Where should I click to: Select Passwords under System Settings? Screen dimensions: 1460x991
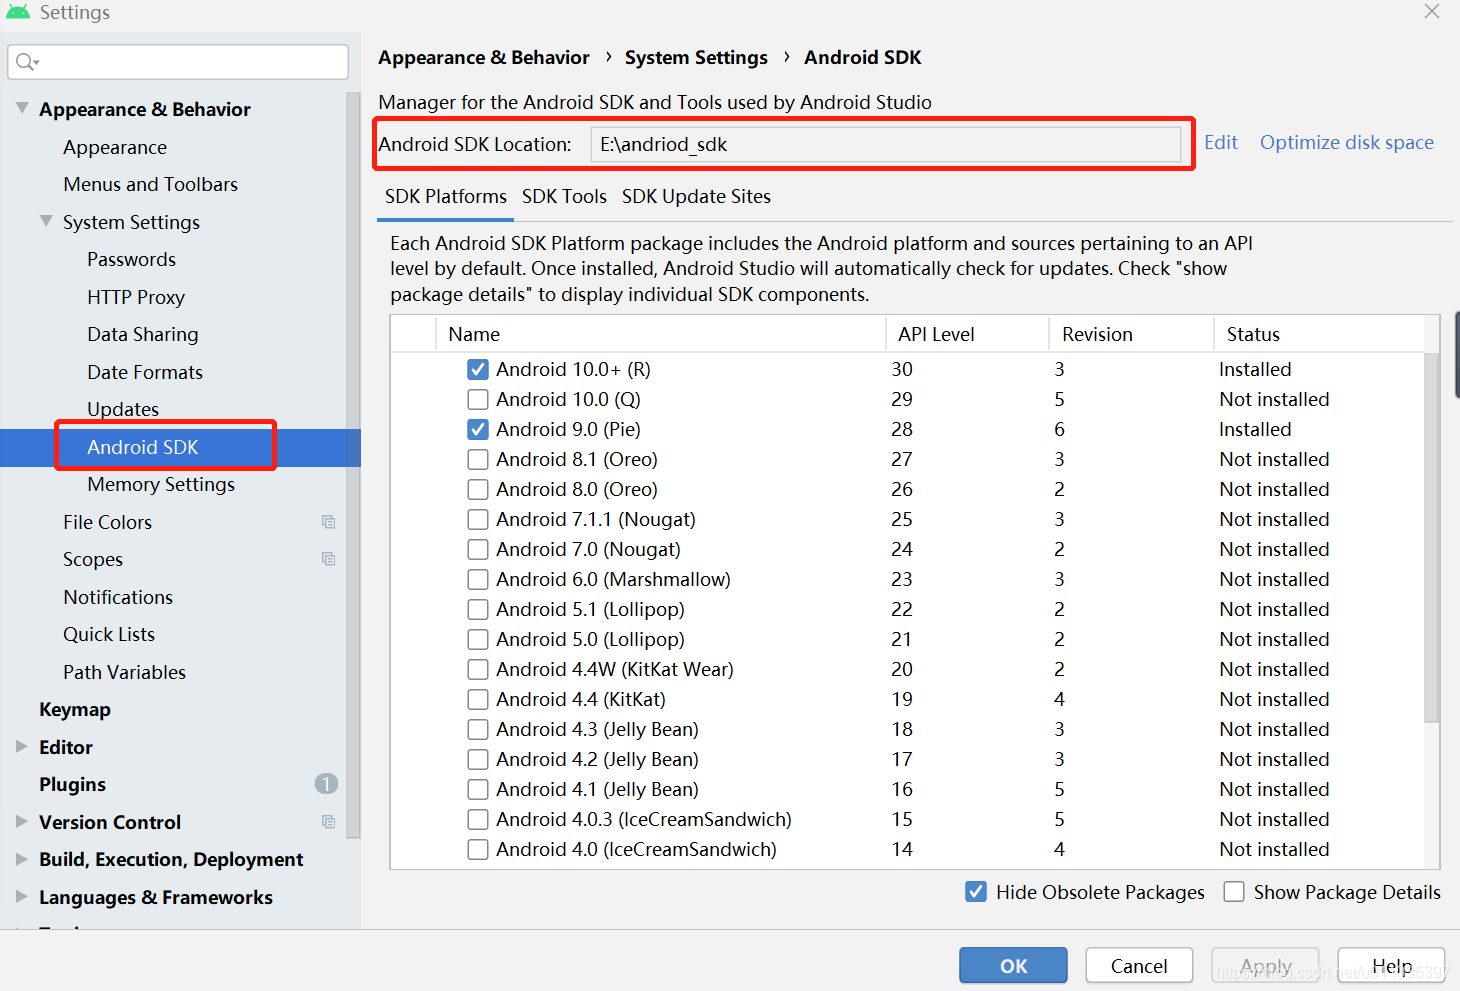pyautogui.click(x=131, y=259)
